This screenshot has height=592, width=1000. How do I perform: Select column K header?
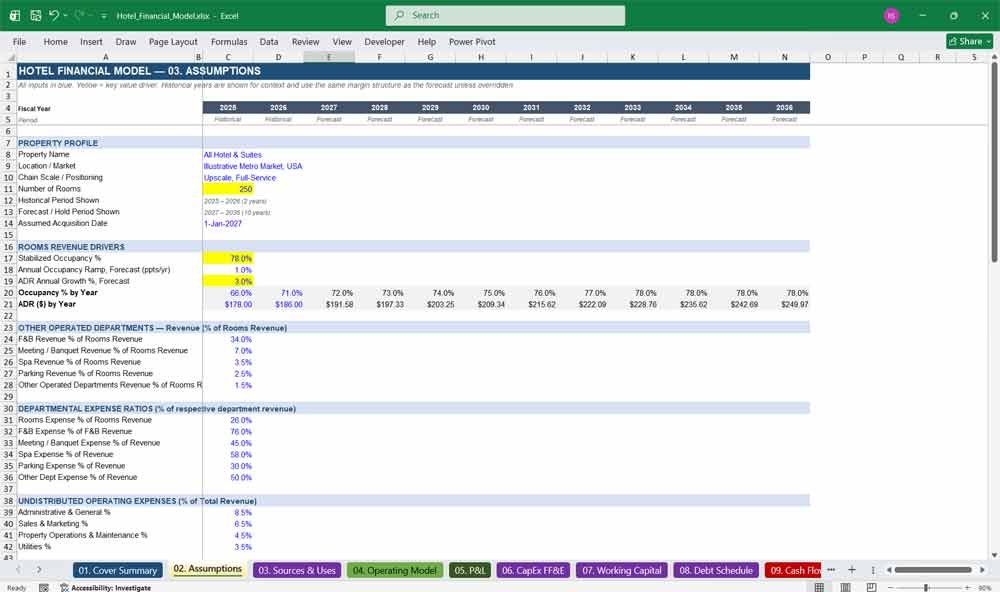(633, 57)
